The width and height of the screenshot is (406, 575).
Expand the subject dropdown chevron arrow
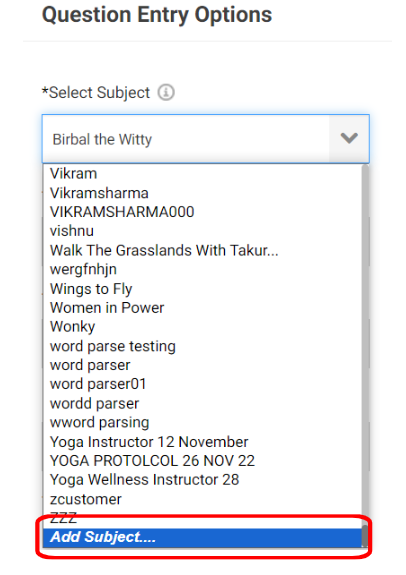coord(349,139)
